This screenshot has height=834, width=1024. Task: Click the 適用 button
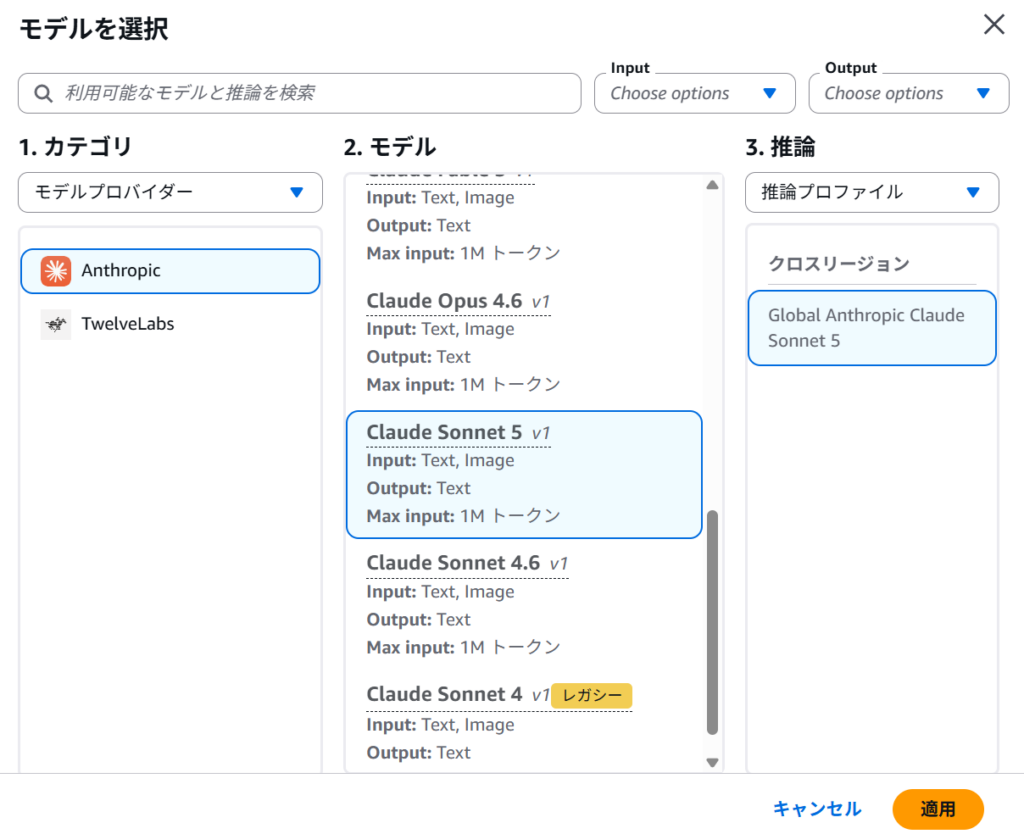[x=938, y=809]
